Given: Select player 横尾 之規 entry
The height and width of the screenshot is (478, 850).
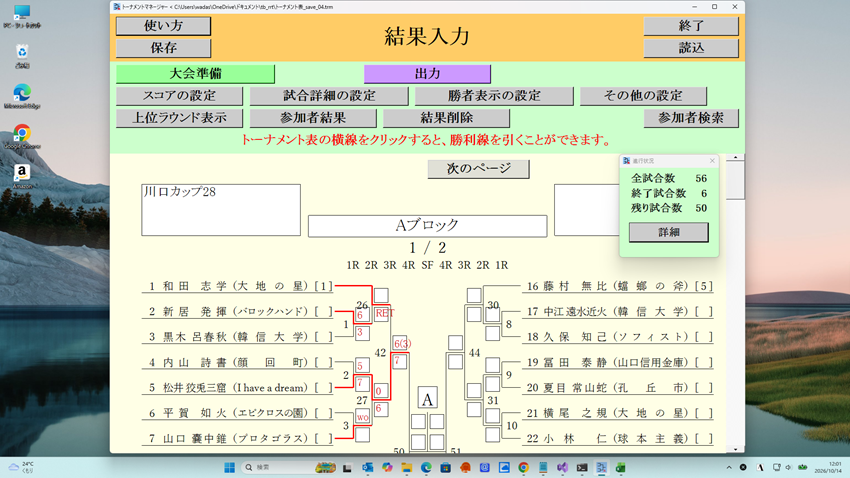Looking at the screenshot, I should click(618, 413).
